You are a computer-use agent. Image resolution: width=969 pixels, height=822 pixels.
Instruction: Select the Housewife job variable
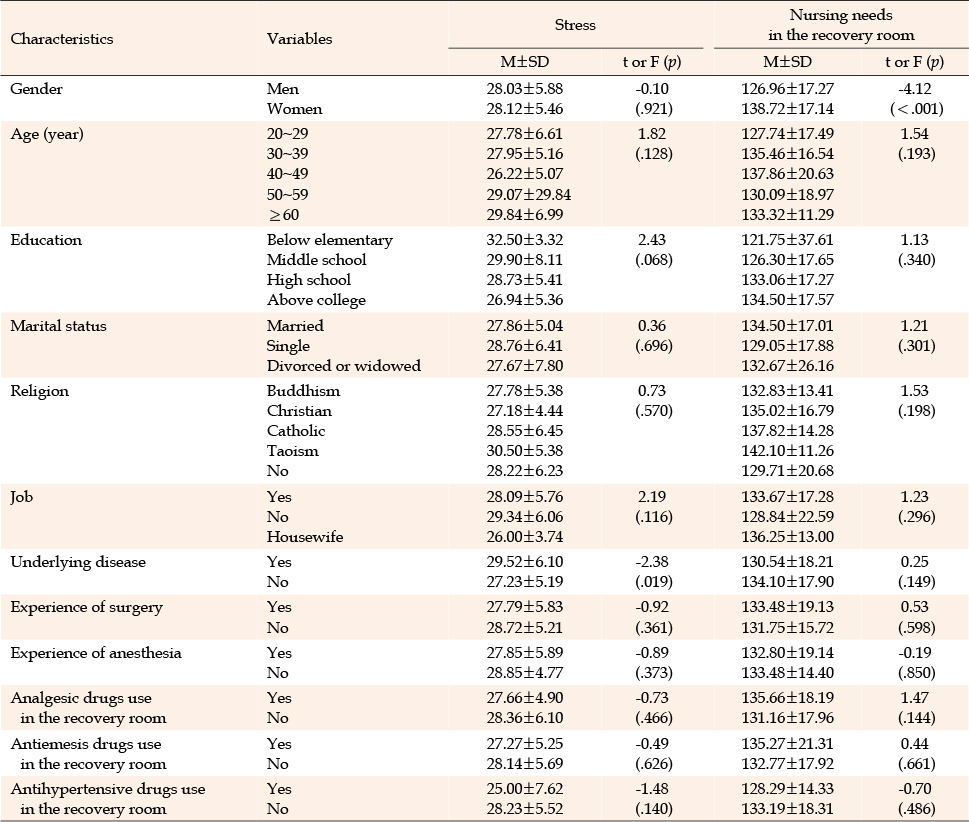305,537
